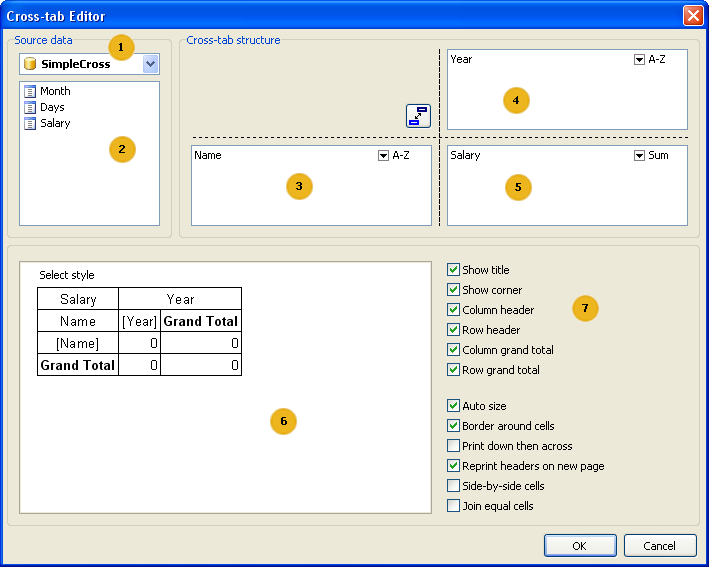Select the Month field icon
The height and width of the screenshot is (567, 709).
tap(30, 91)
